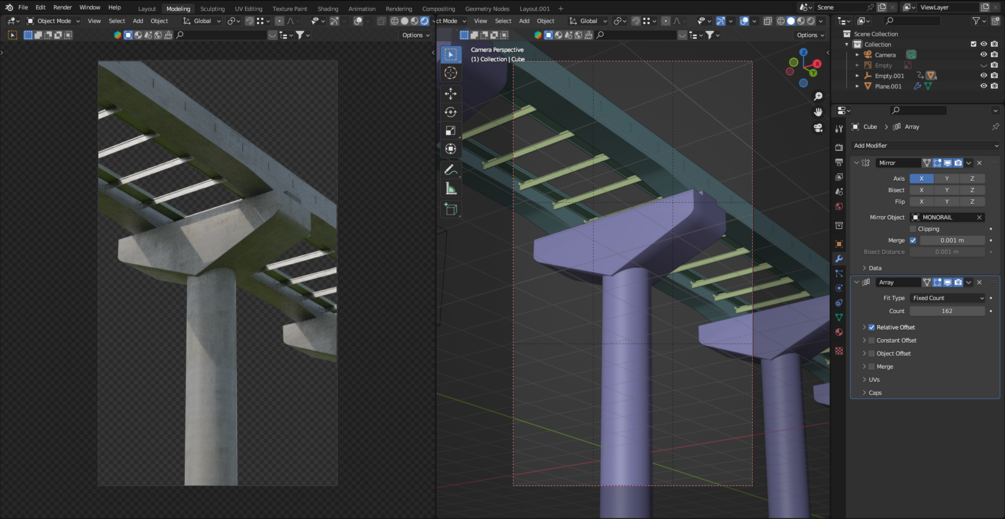Switch to the Geometry Nodes workspace tab
The height and width of the screenshot is (519, 1005).
(x=486, y=9)
